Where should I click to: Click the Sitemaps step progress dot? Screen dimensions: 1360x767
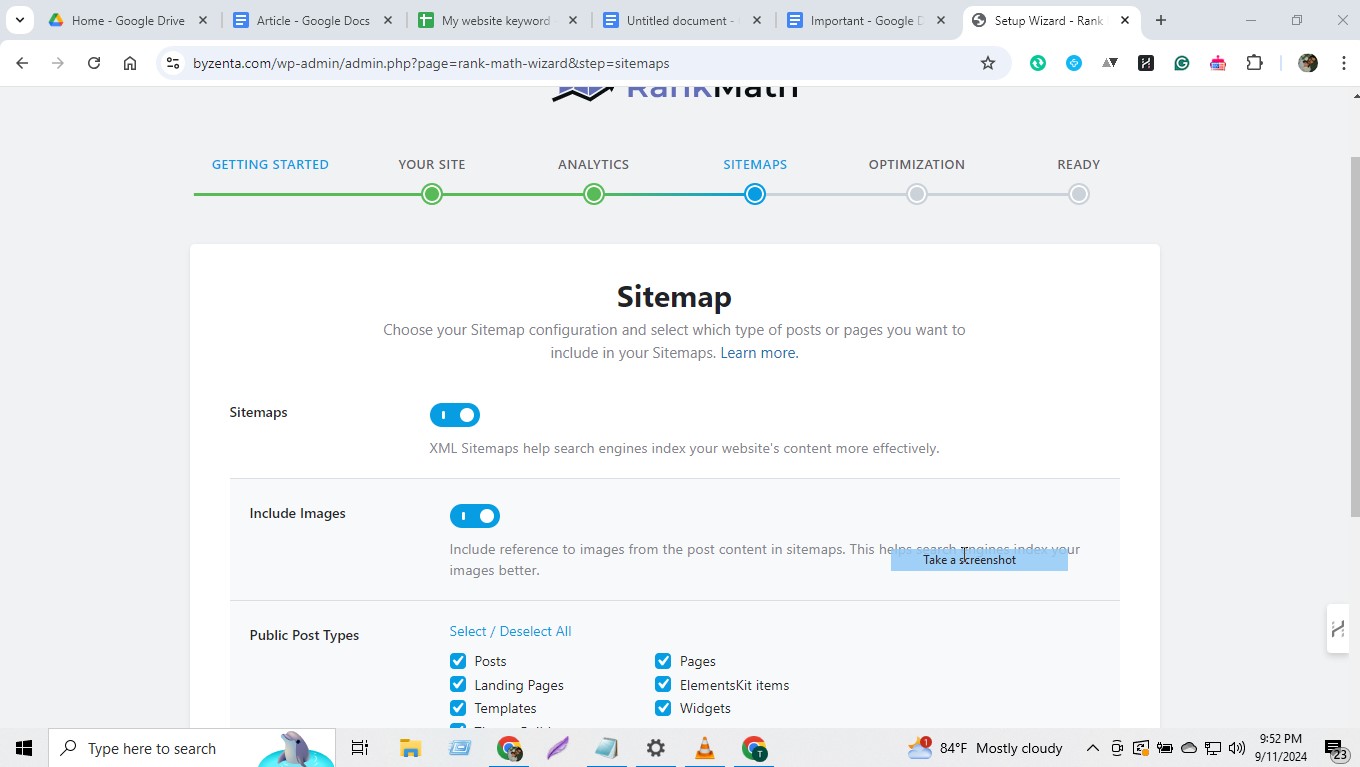(x=755, y=194)
